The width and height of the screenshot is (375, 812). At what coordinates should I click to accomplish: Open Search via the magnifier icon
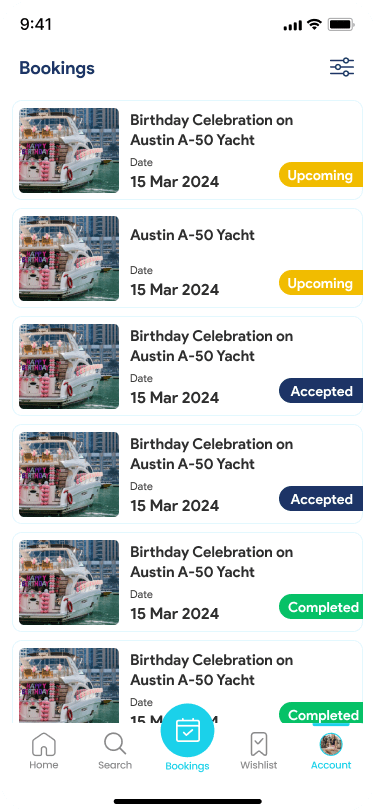point(115,744)
